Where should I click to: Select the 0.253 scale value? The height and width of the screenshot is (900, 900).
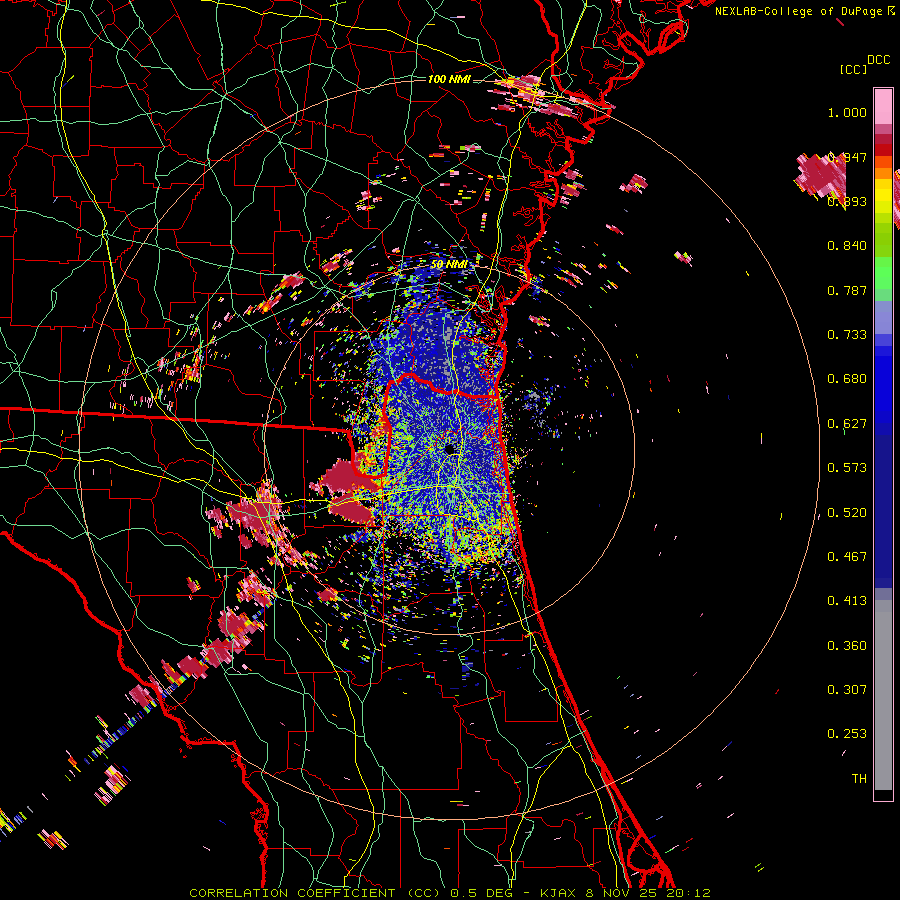[847, 734]
